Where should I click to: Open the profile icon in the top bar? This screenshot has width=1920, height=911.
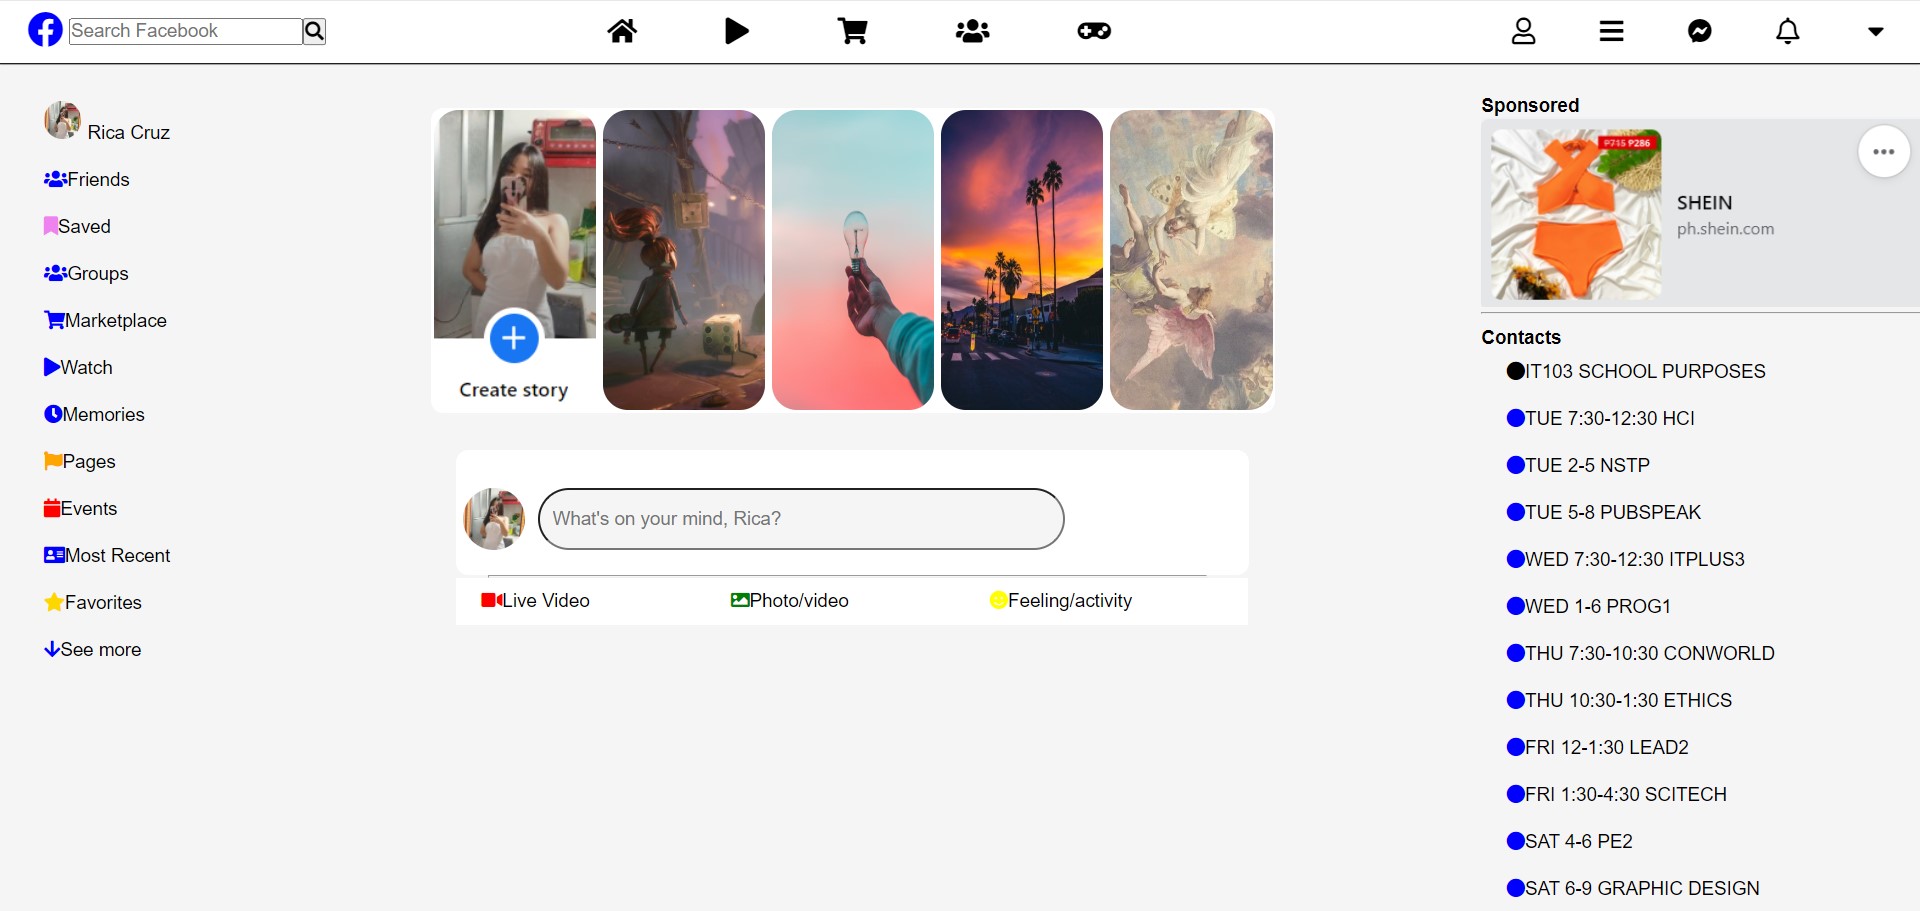1523,32
